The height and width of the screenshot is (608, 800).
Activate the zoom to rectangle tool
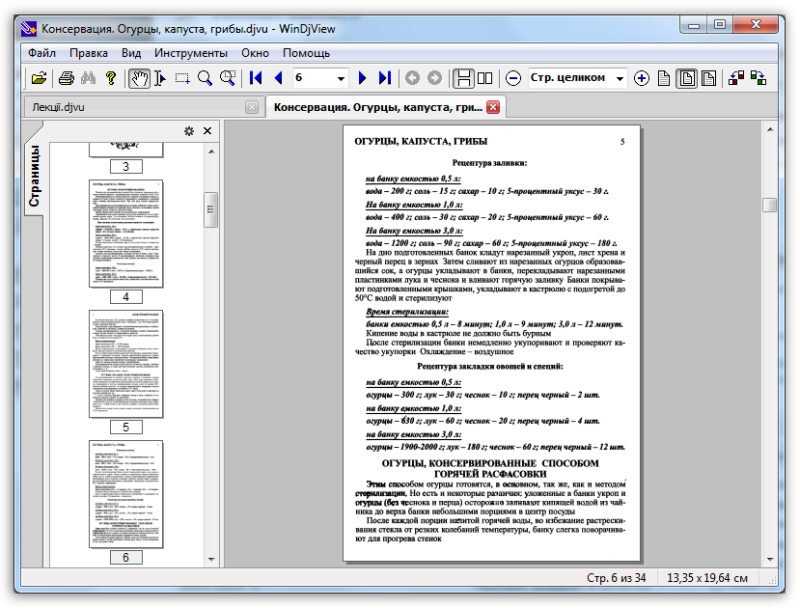(227, 78)
